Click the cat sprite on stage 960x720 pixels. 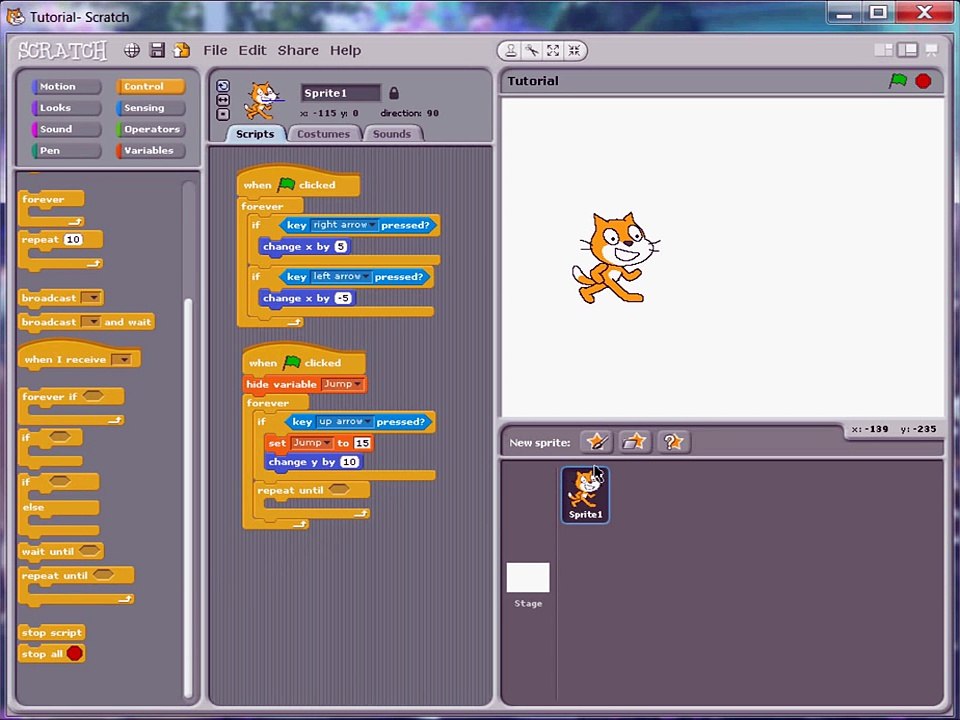pyautogui.click(x=615, y=257)
